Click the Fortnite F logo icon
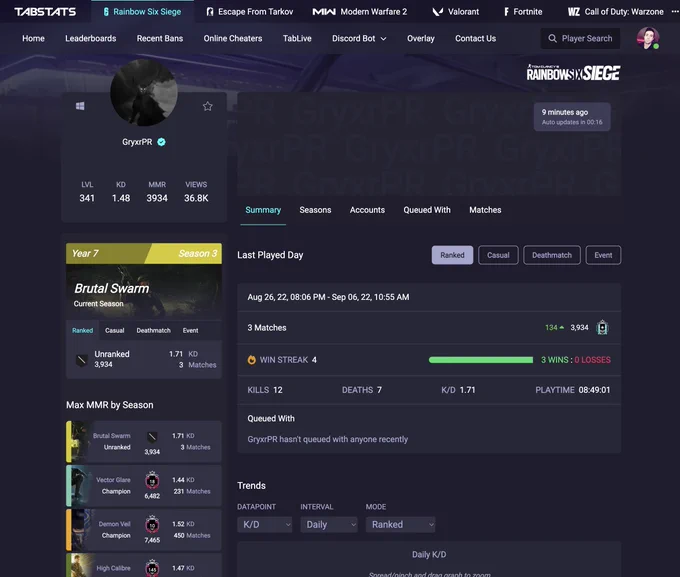 [x=506, y=12]
